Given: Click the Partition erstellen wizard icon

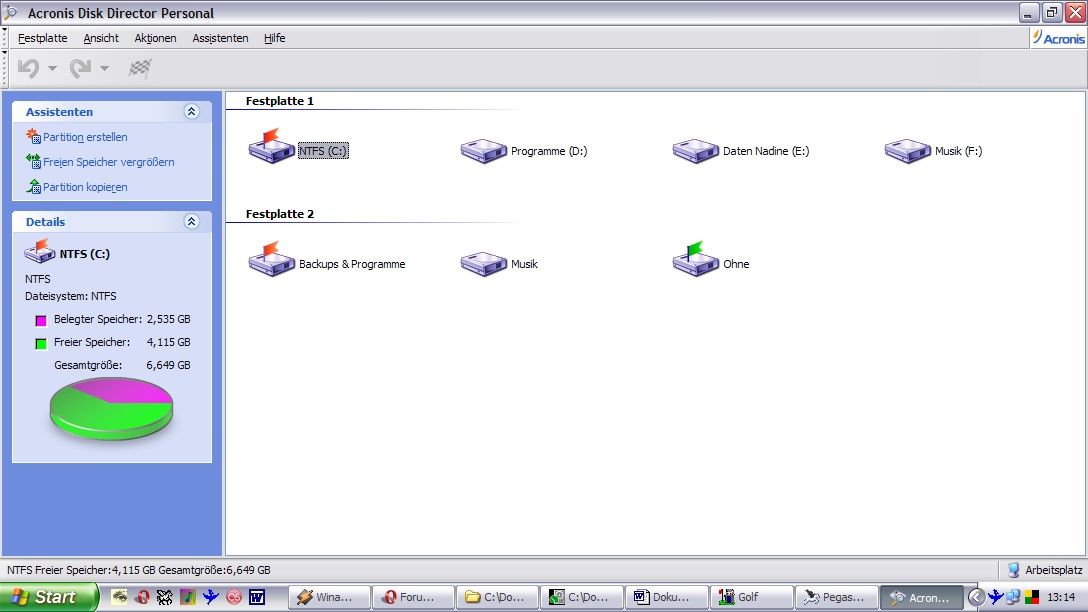Looking at the screenshot, I should tap(33, 136).
